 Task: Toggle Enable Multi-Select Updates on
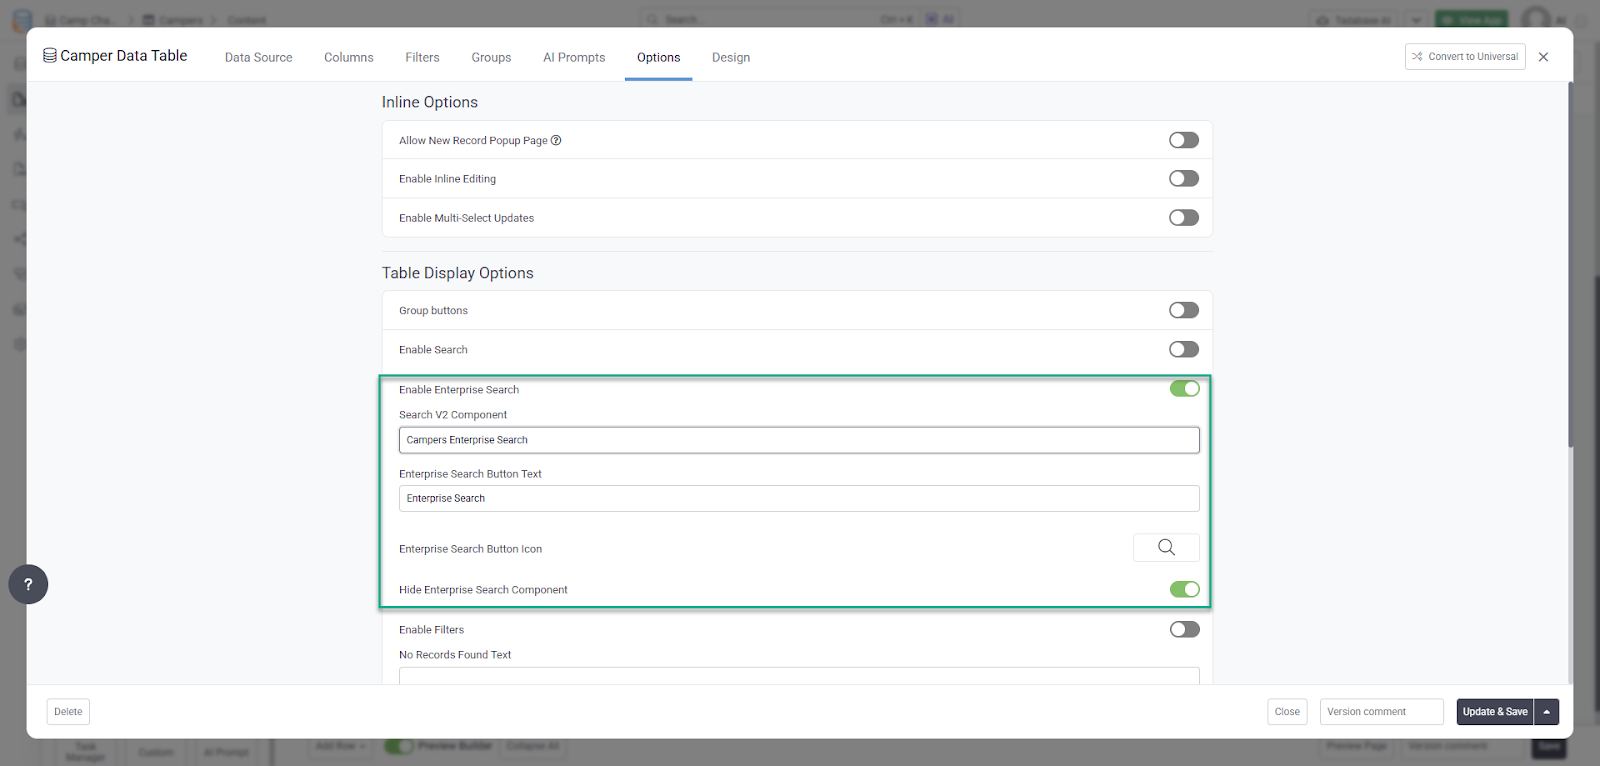(1183, 218)
